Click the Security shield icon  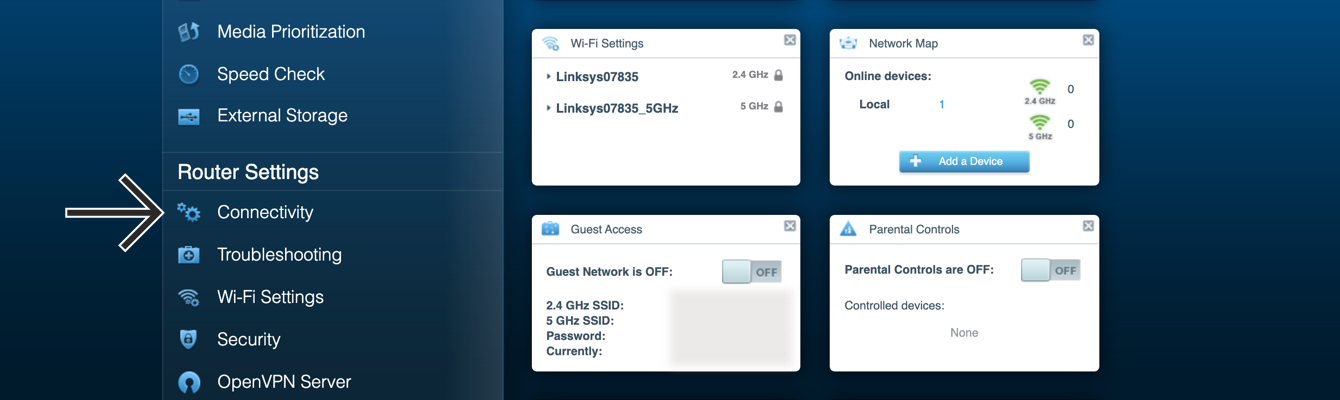pyautogui.click(x=189, y=339)
